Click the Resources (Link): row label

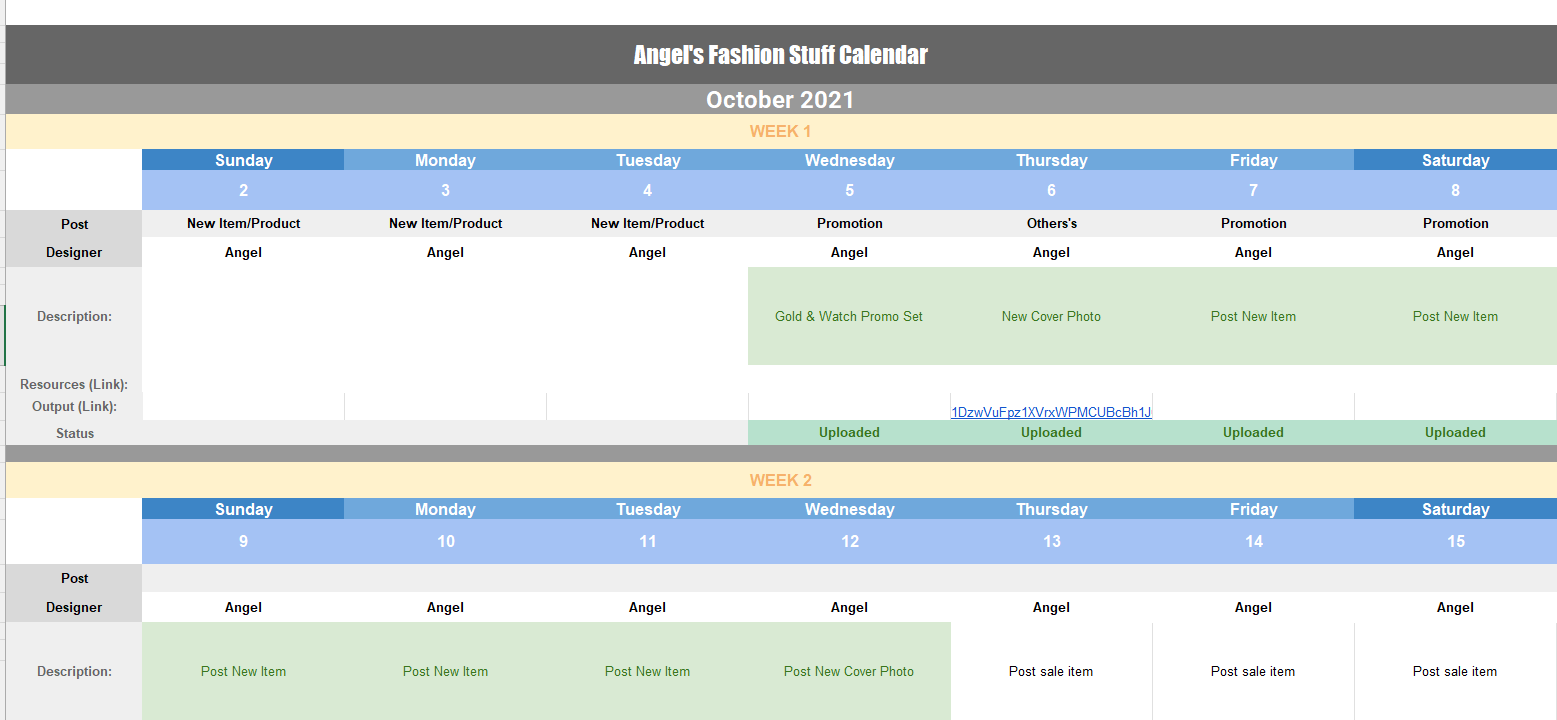click(x=74, y=384)
